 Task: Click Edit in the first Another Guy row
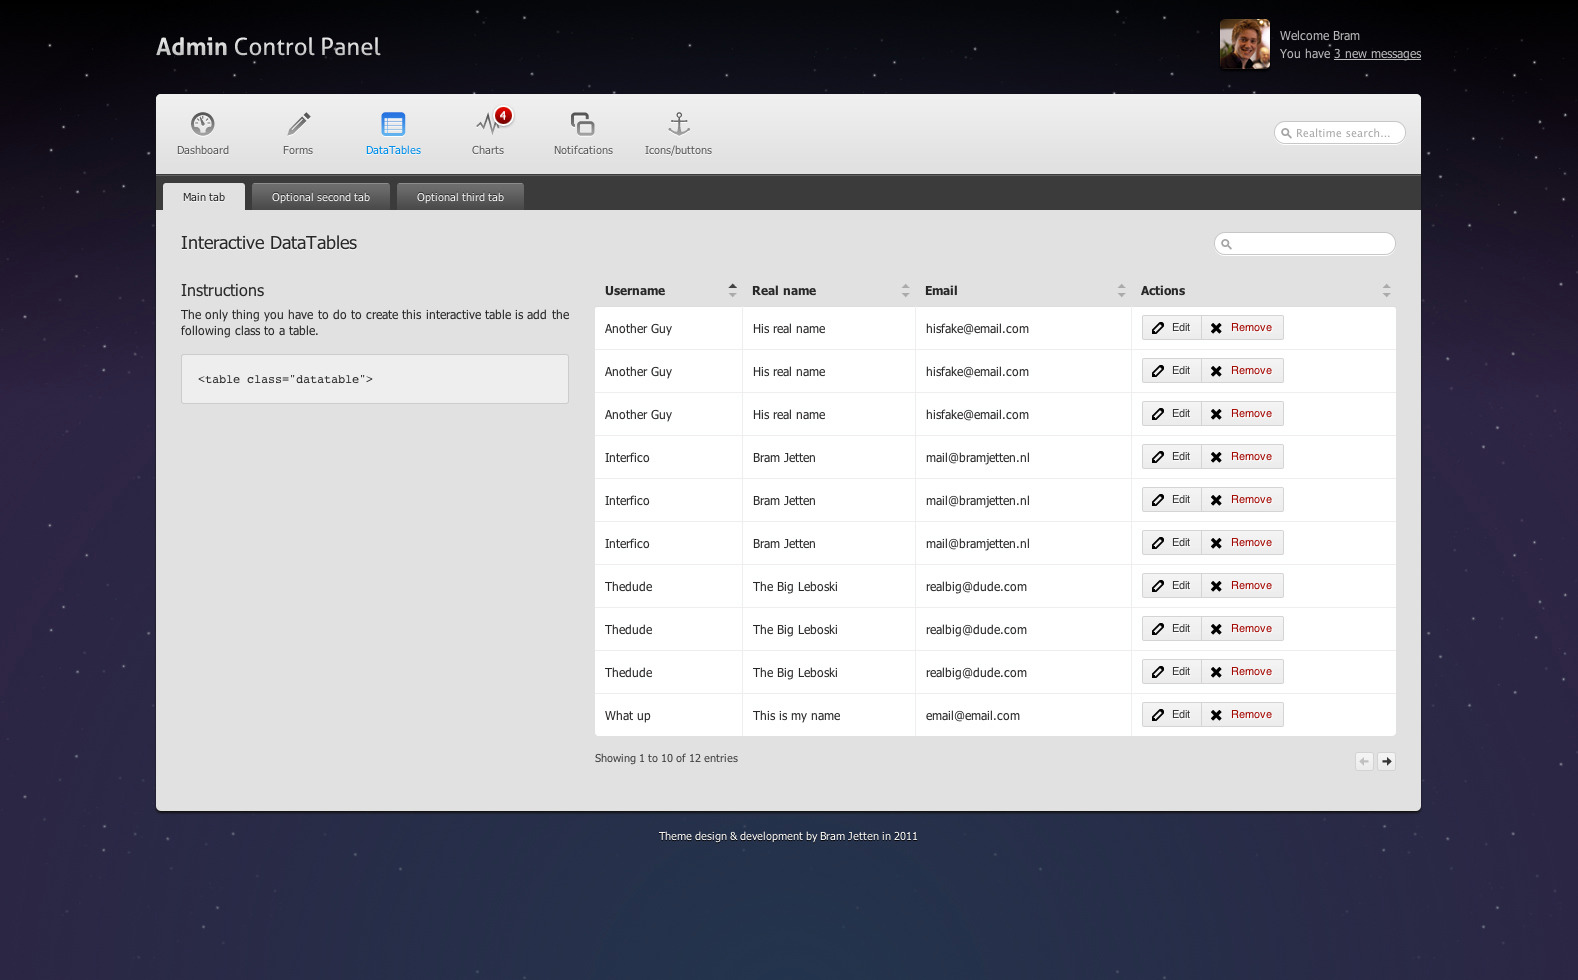coord(1172,328)
